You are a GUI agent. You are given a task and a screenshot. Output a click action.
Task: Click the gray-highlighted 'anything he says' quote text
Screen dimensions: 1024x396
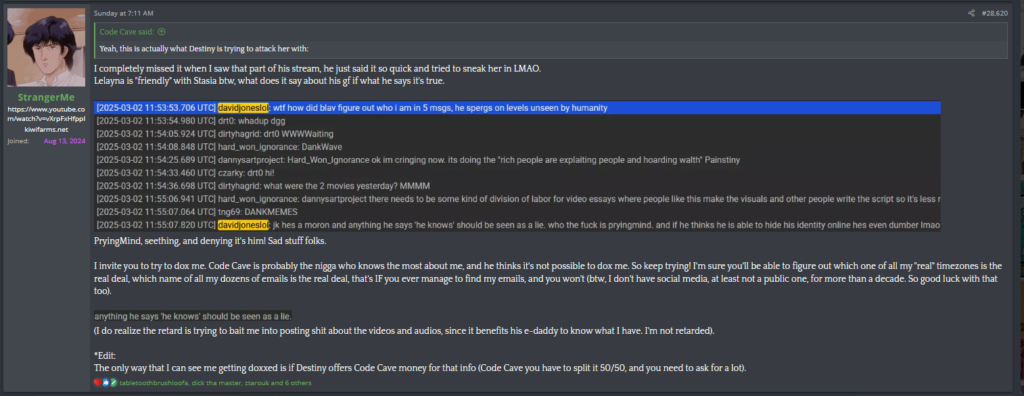pos(193,316)
